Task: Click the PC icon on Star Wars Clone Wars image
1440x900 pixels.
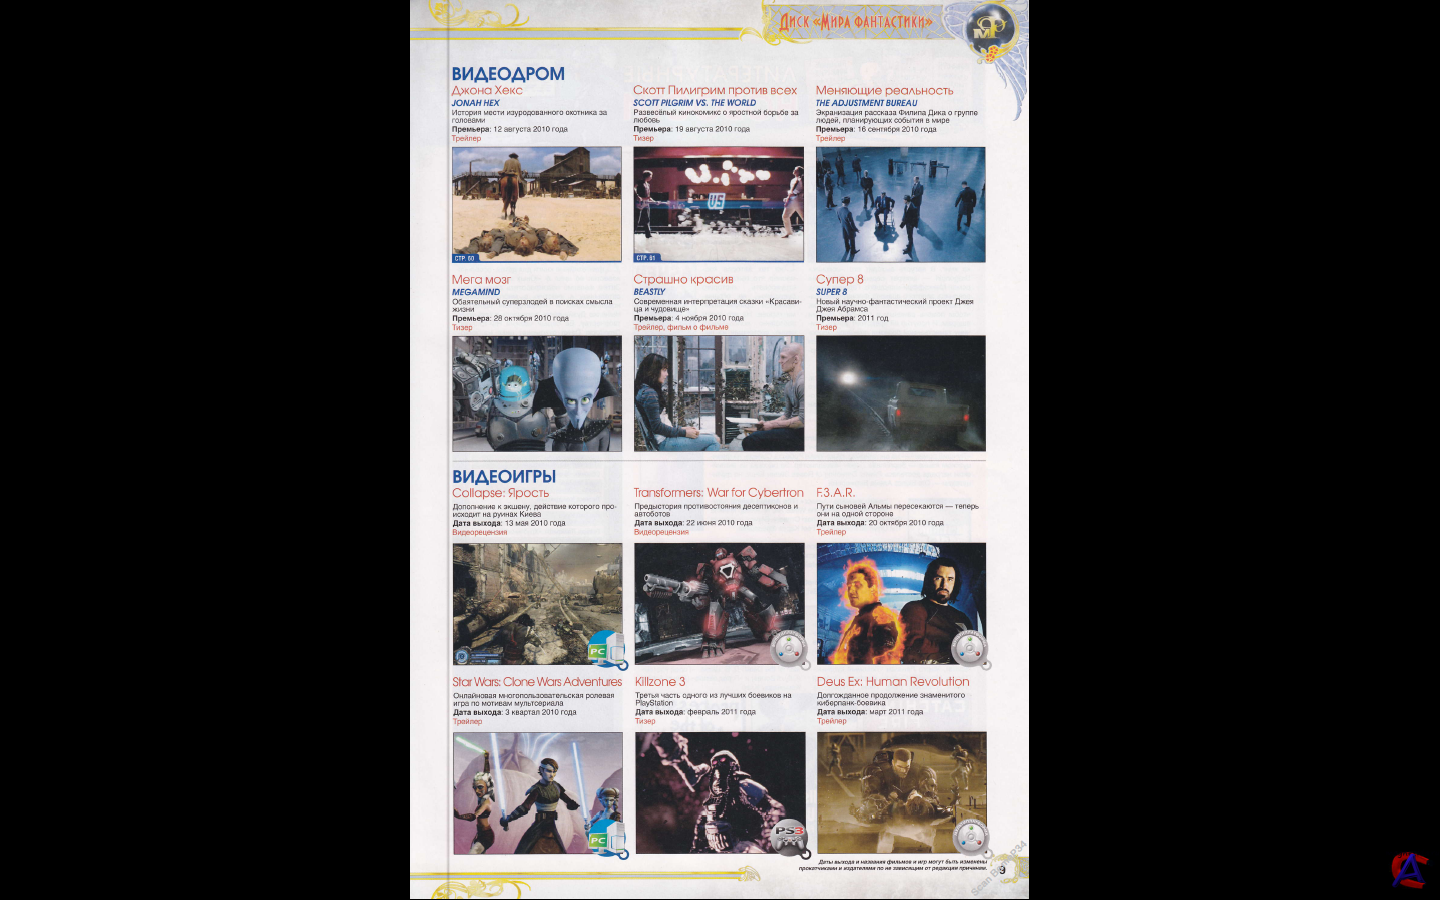Action: (605, 838)
